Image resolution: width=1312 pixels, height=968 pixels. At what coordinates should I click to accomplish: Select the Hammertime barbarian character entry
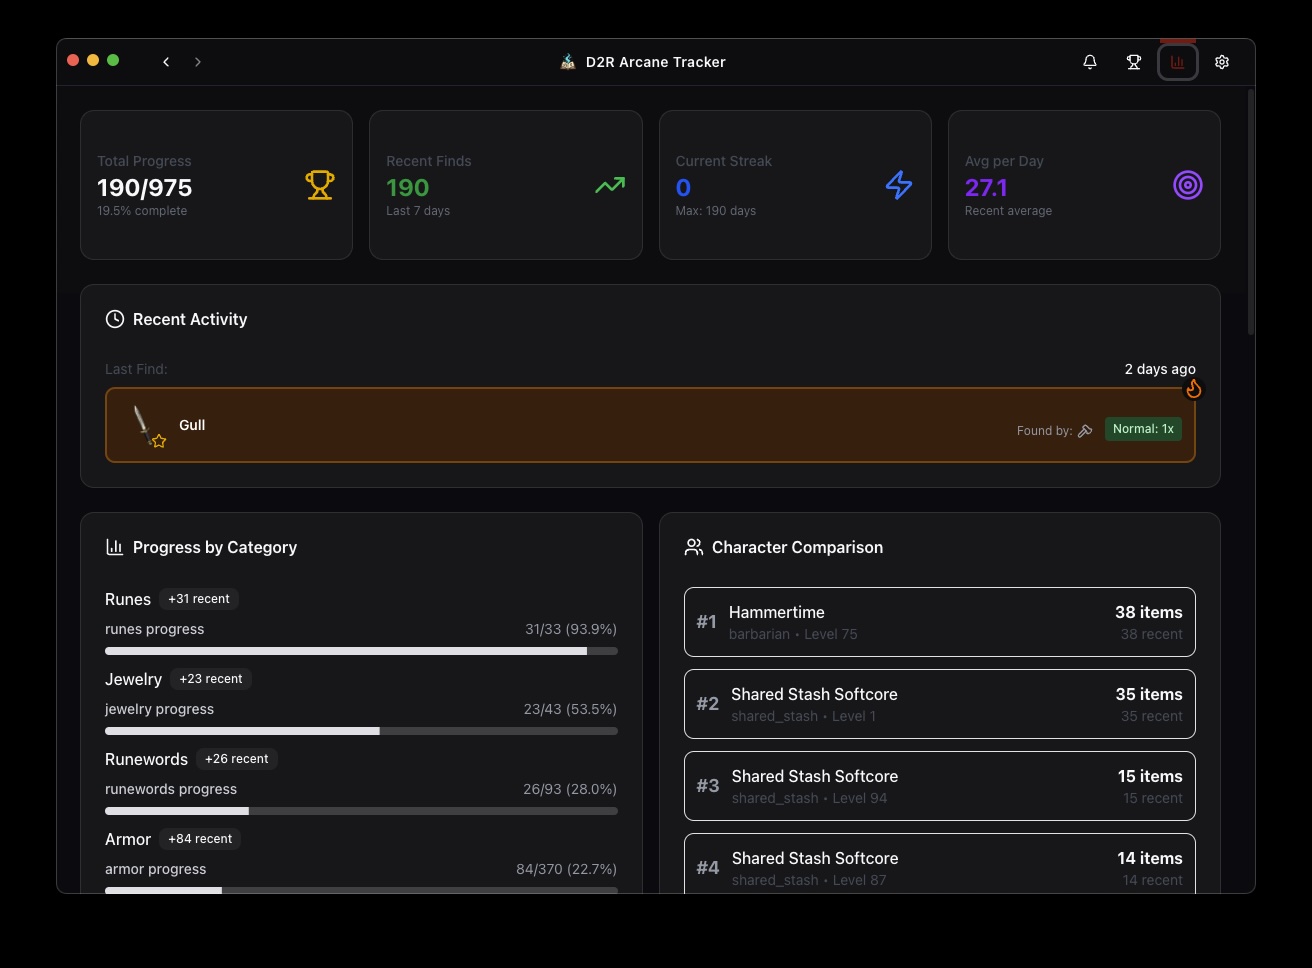(x=939, y=621)
